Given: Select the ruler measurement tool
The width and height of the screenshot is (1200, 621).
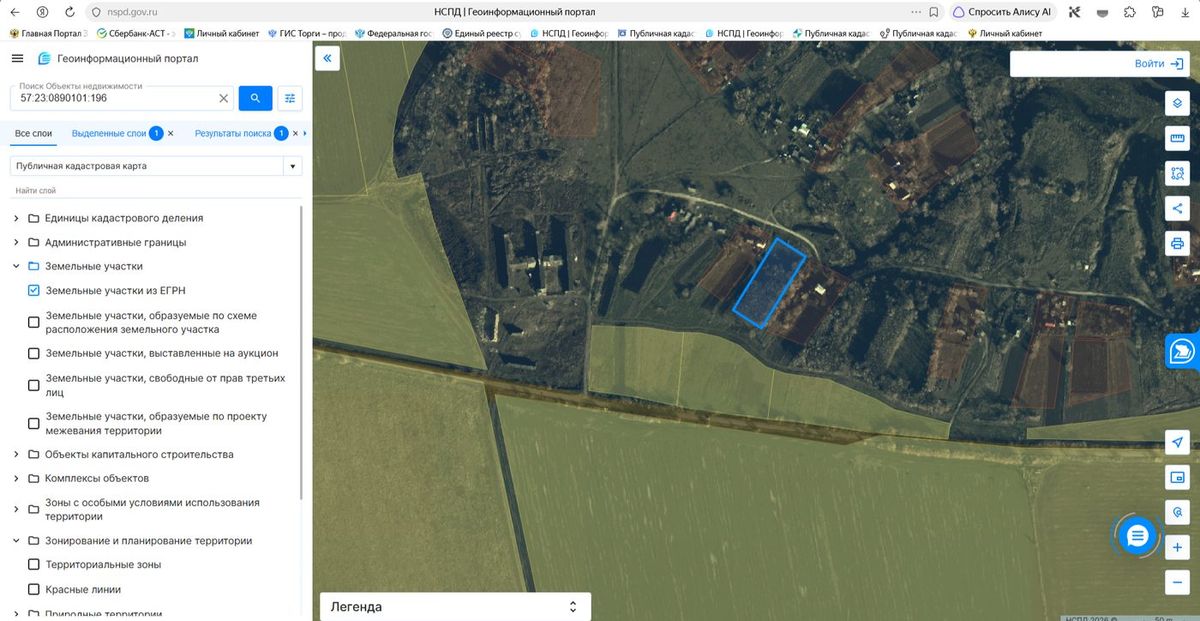Looking at the screenshot, I should click(x=1177, y=139).
